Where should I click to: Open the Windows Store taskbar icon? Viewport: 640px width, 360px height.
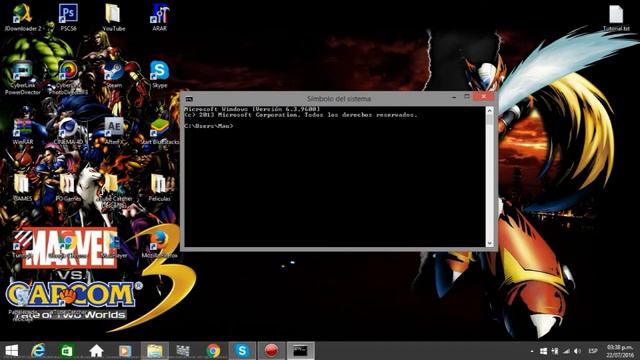click(x=67, y=351)
